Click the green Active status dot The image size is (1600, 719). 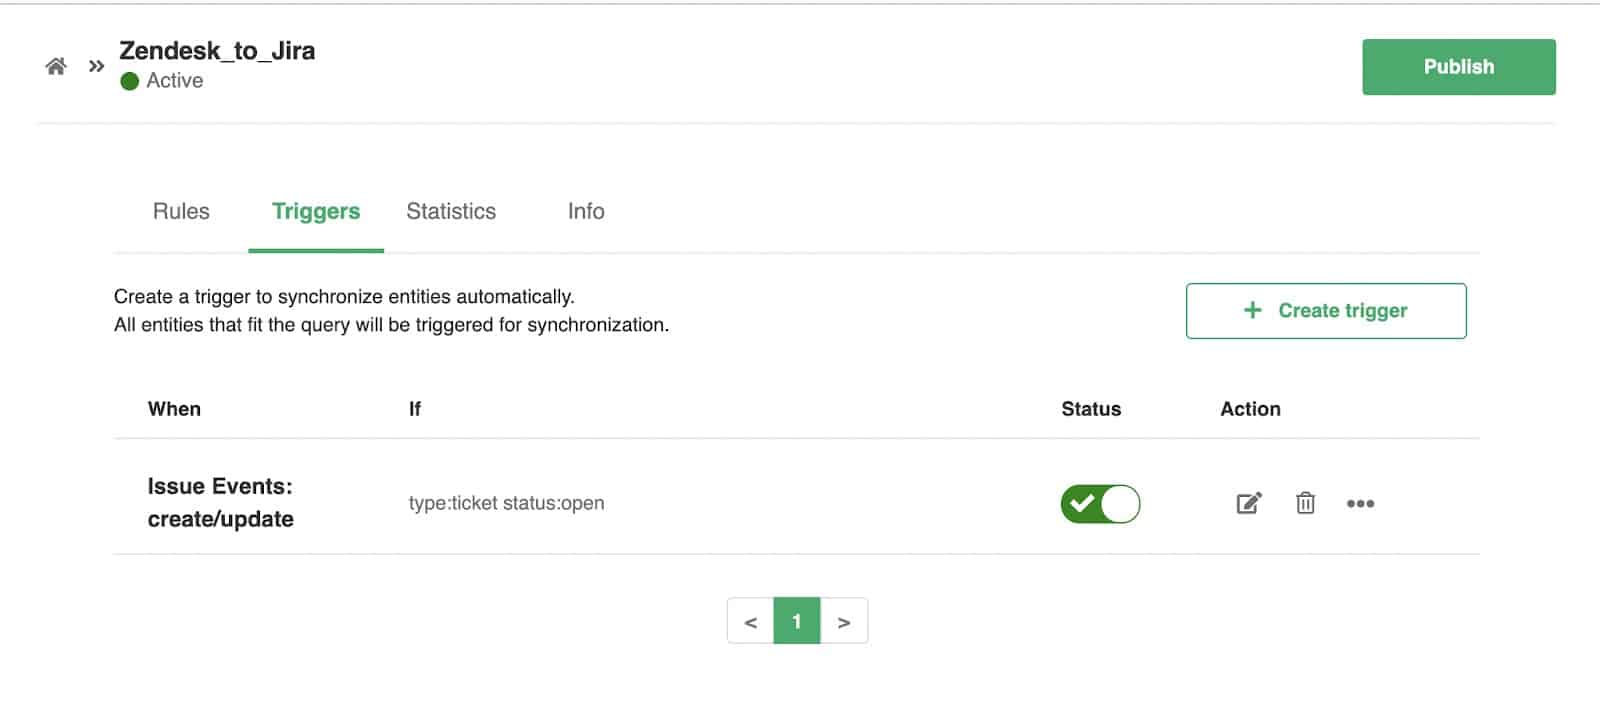[130, 81]
